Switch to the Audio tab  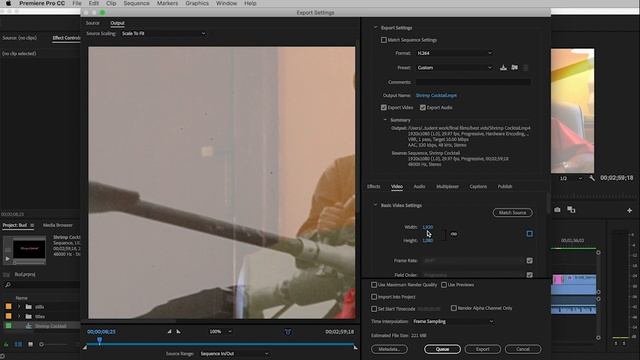pyautogui.click(x=419, y=187)
